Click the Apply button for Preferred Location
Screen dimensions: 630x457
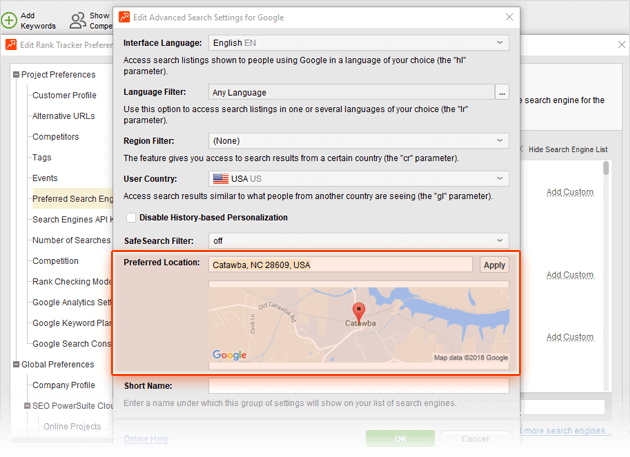494,265
